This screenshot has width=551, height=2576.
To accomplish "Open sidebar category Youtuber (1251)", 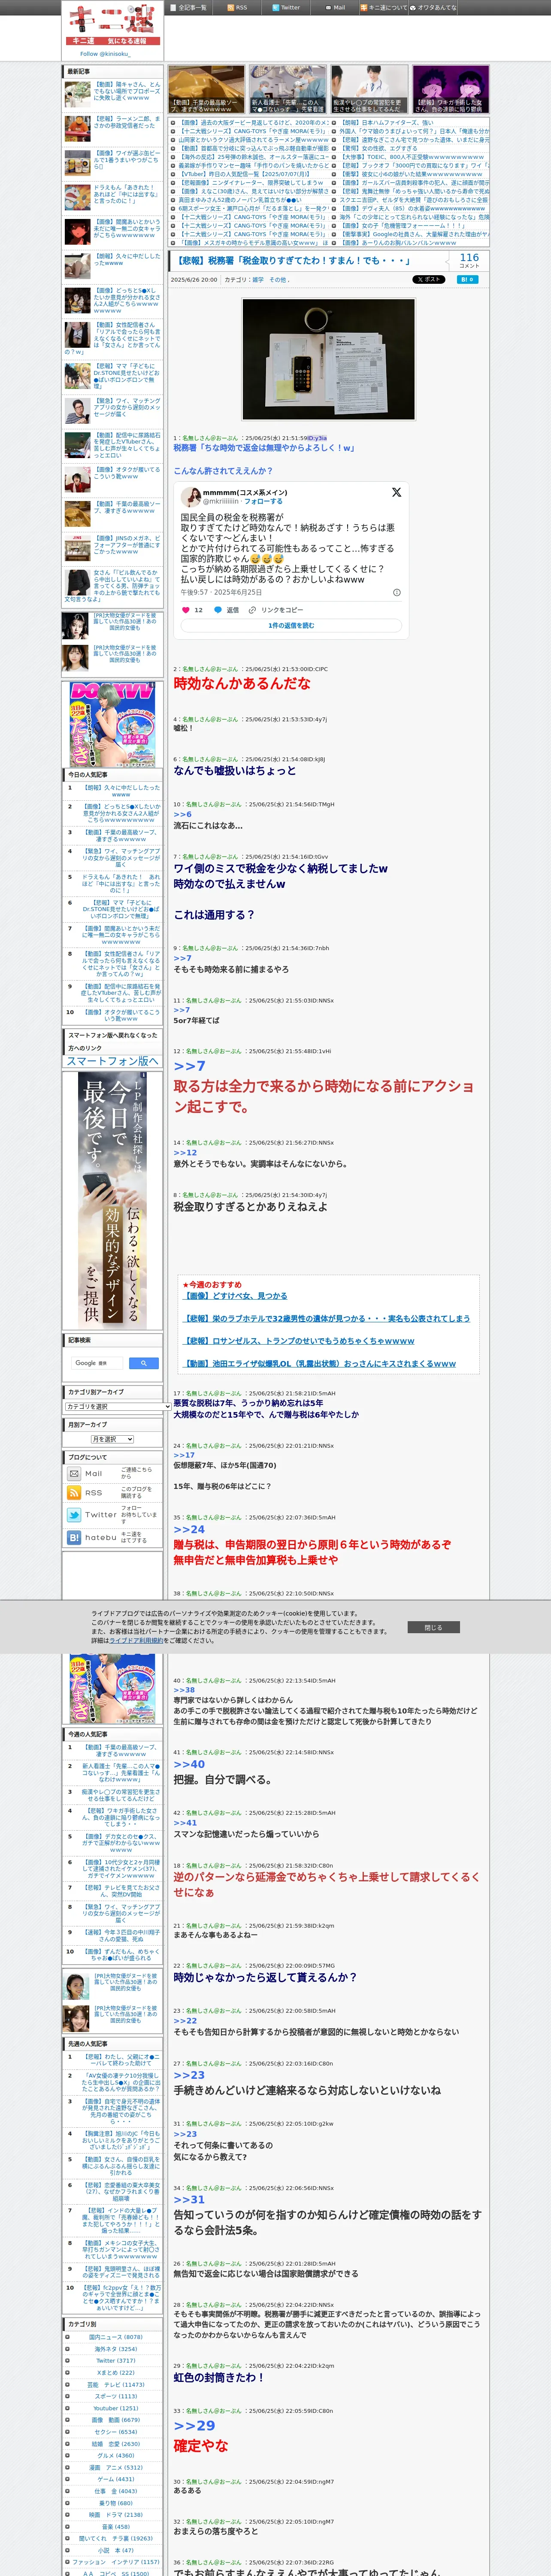I will [x=115, y=2408].
